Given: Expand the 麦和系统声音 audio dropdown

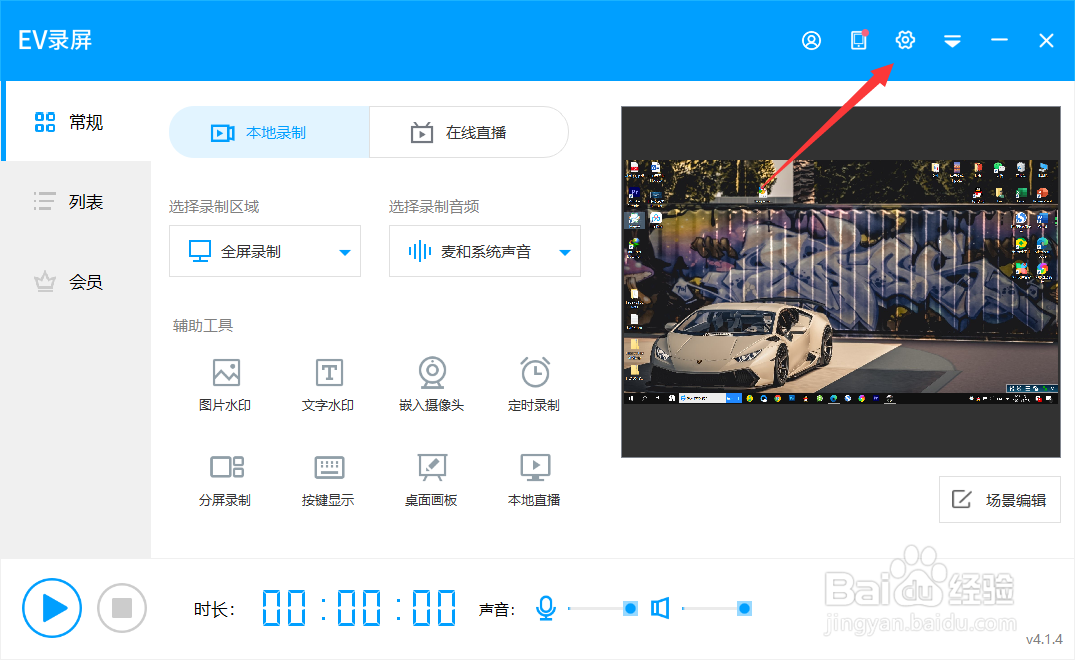Looking at the screenshot, I should coord(485,252).
